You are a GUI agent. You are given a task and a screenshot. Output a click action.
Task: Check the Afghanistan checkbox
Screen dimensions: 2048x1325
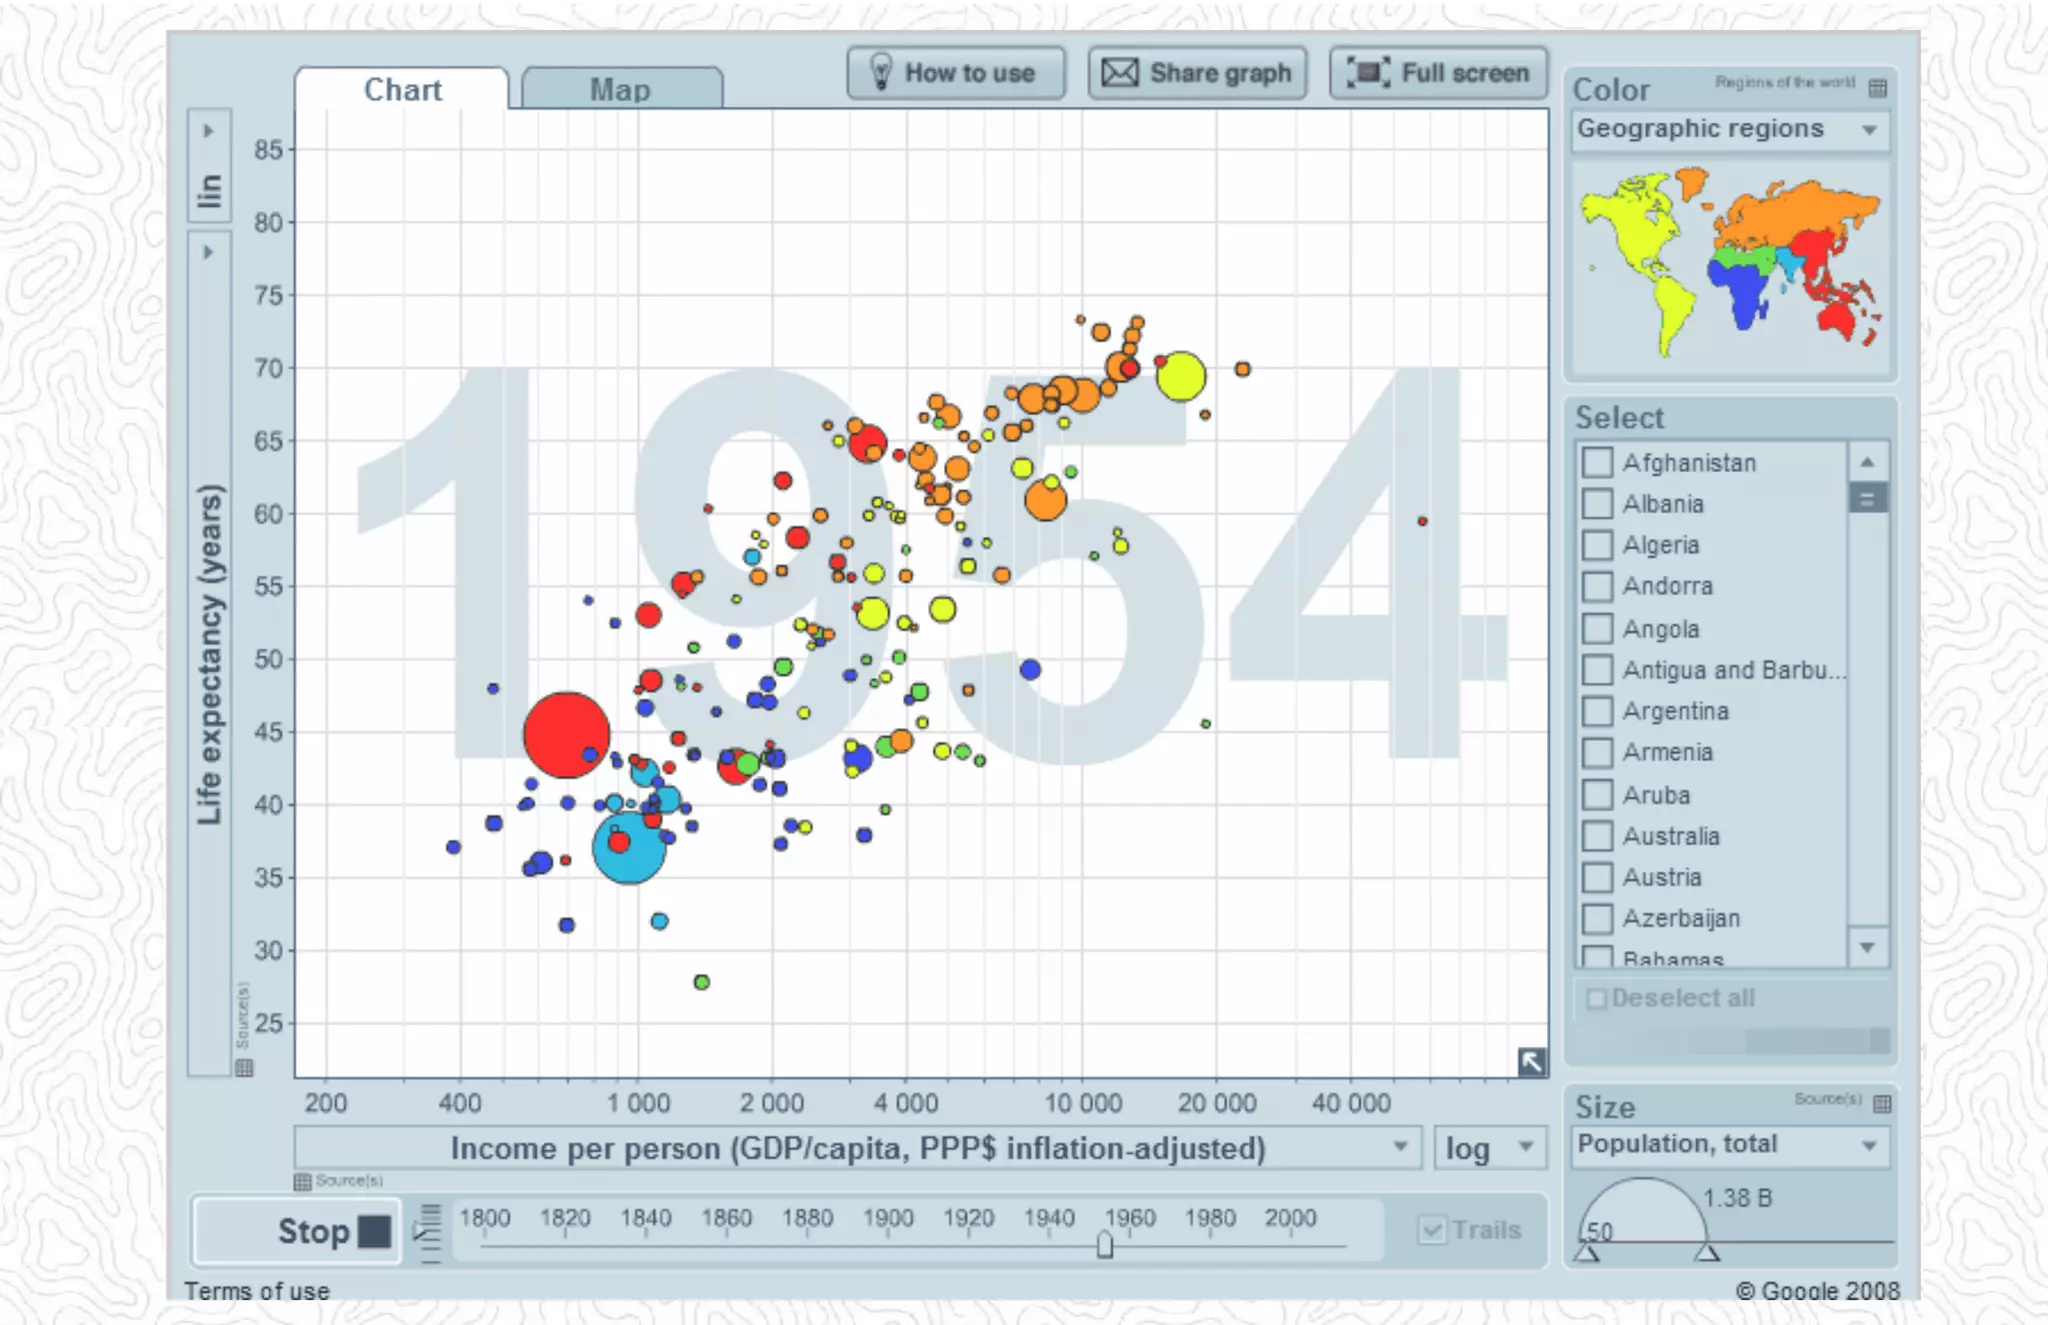click(1597, 463)
